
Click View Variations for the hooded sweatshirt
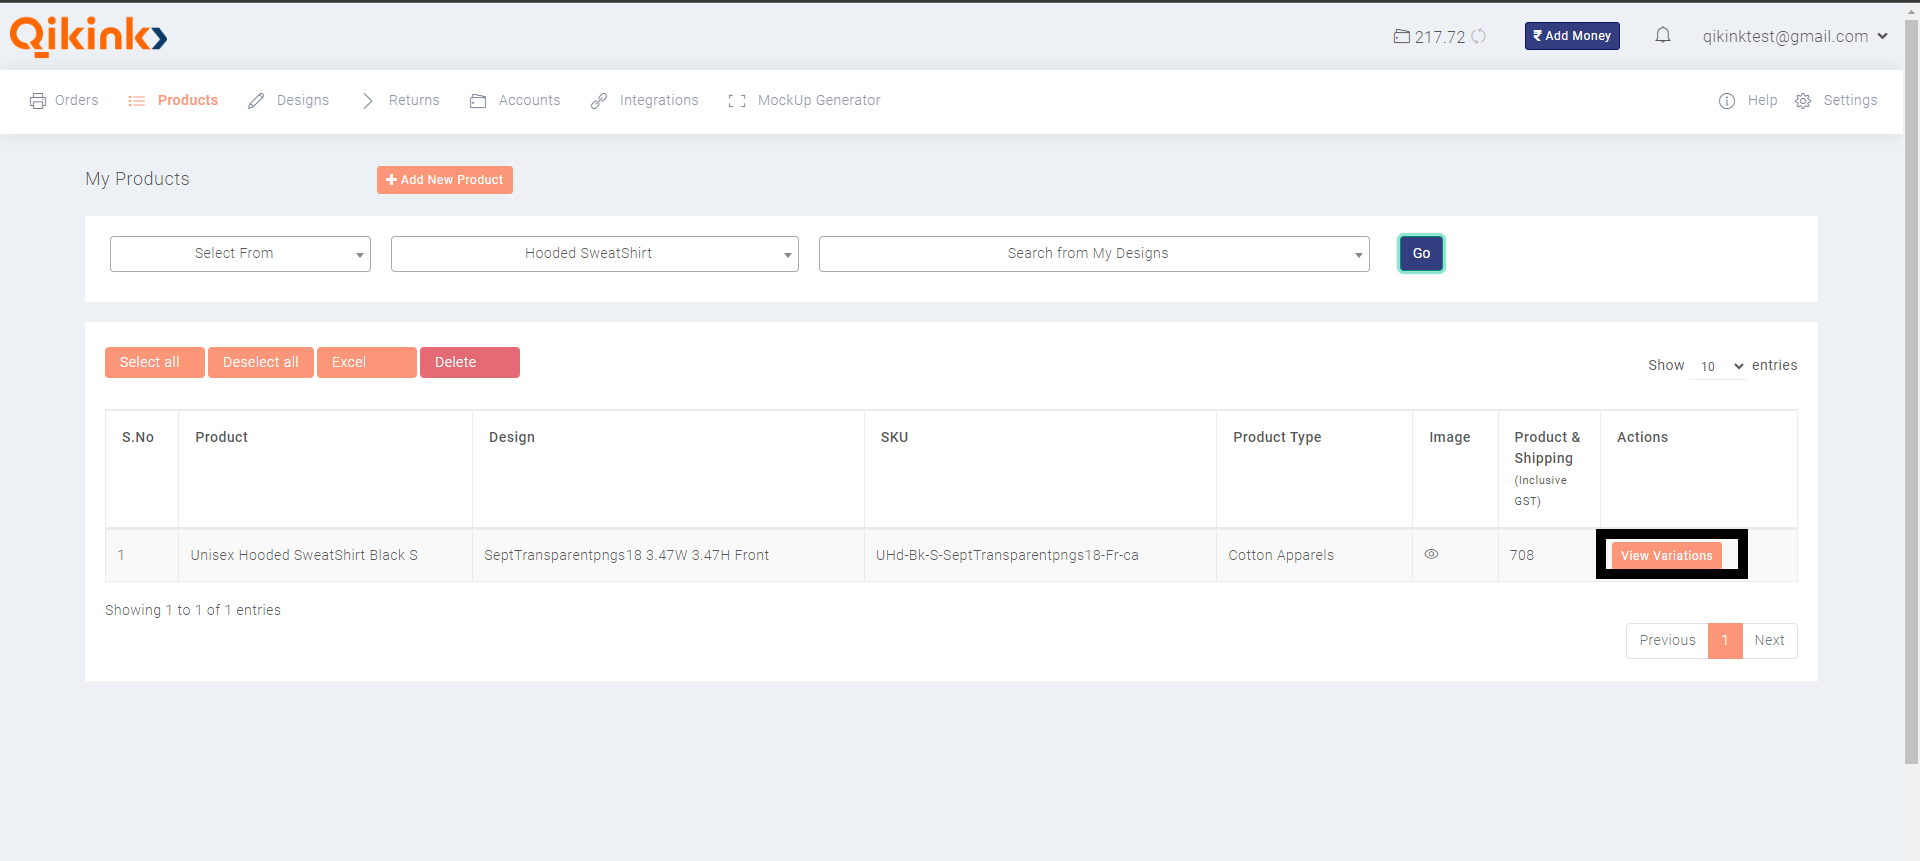click(1666, 556)
